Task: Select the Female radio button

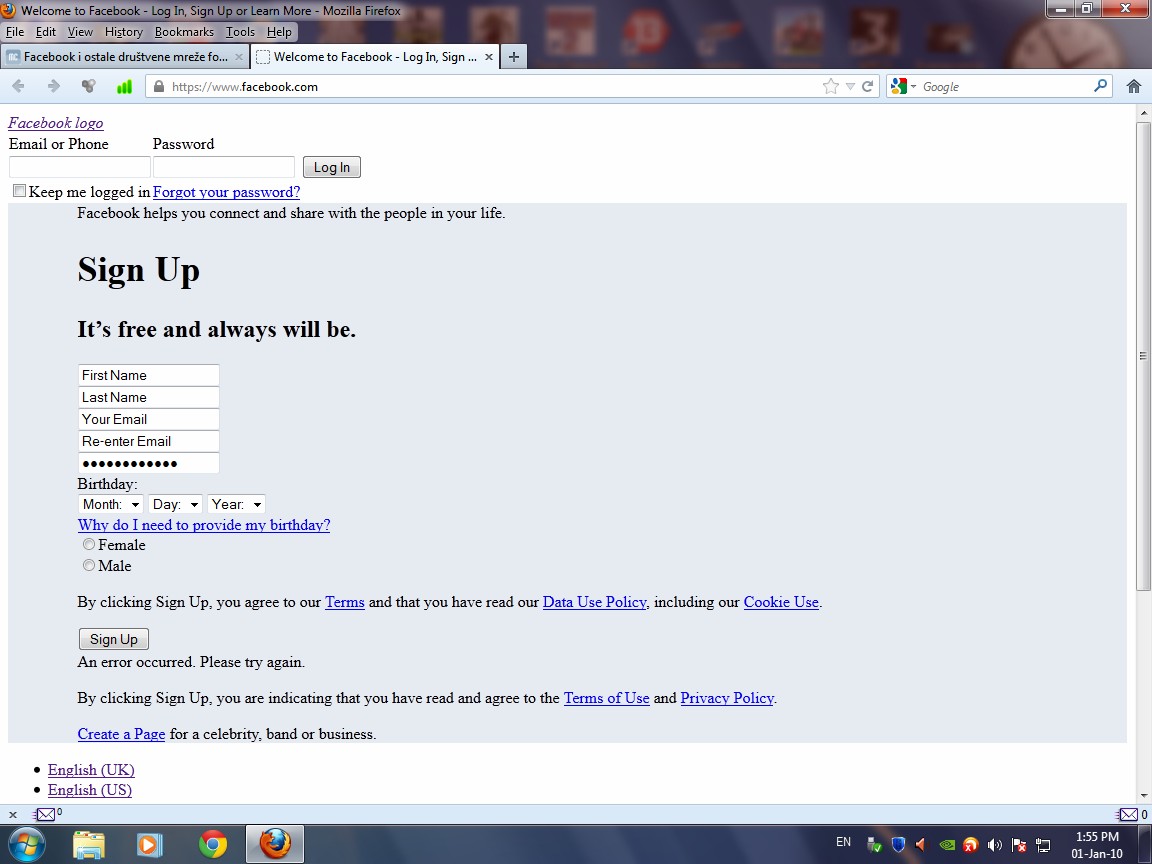Action: (x=89, y=544)
